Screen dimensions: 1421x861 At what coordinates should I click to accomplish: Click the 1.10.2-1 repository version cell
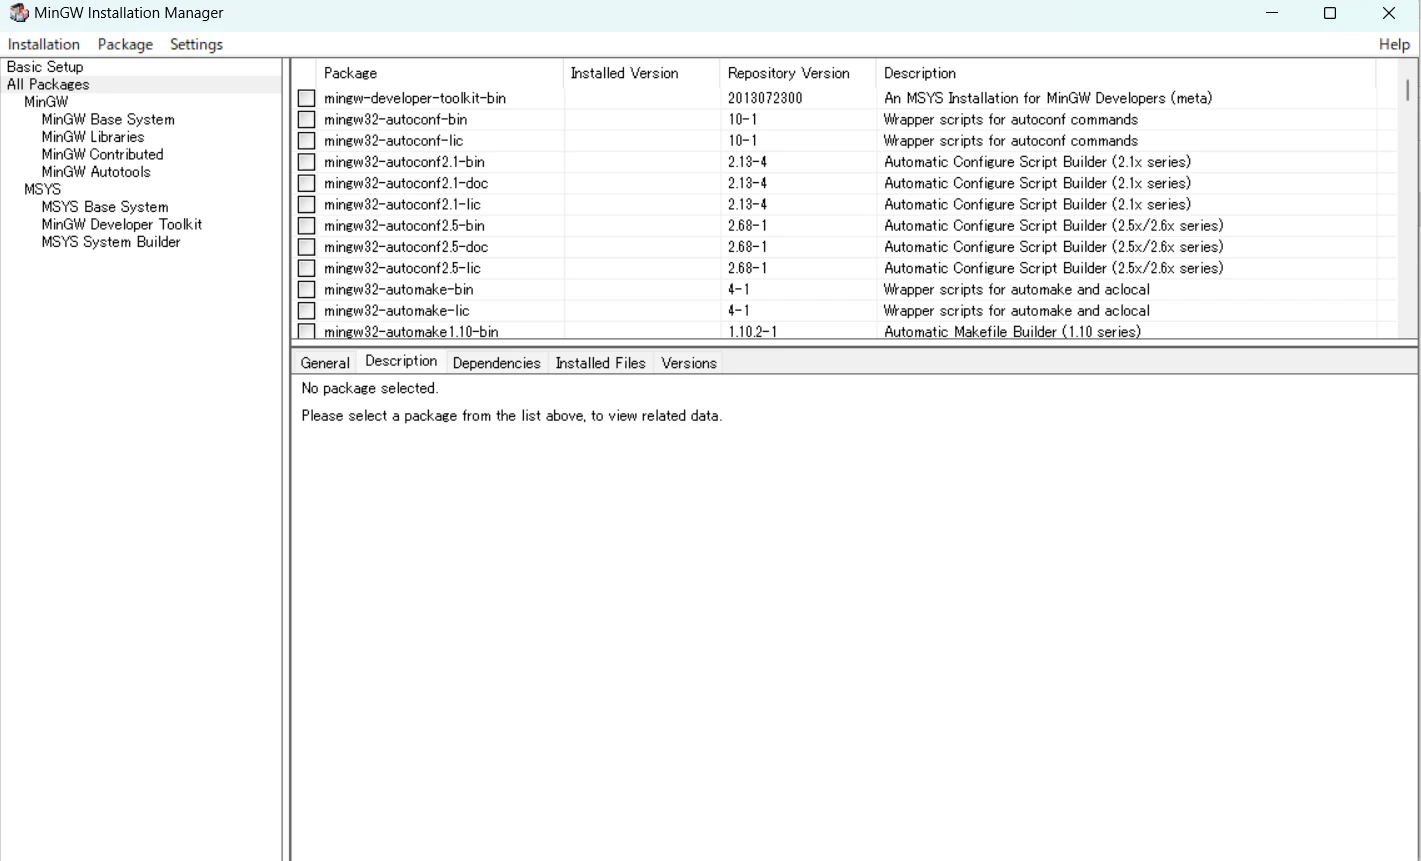tap(752, 332)
